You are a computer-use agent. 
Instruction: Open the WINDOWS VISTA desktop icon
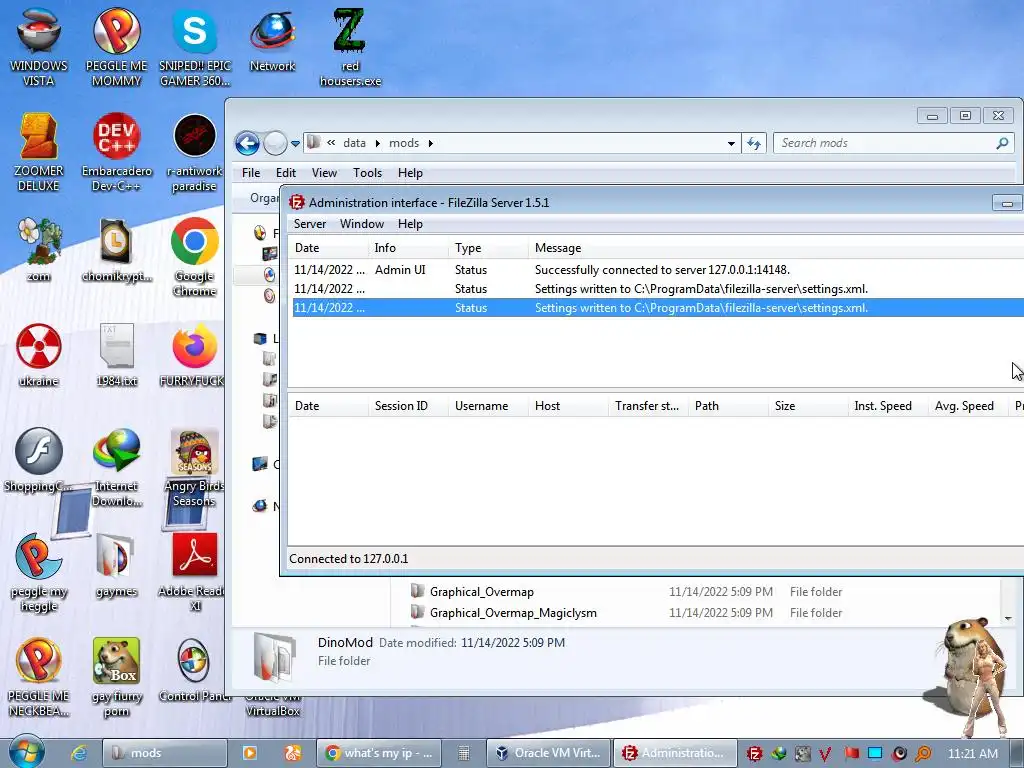click(x=39, y=47)
